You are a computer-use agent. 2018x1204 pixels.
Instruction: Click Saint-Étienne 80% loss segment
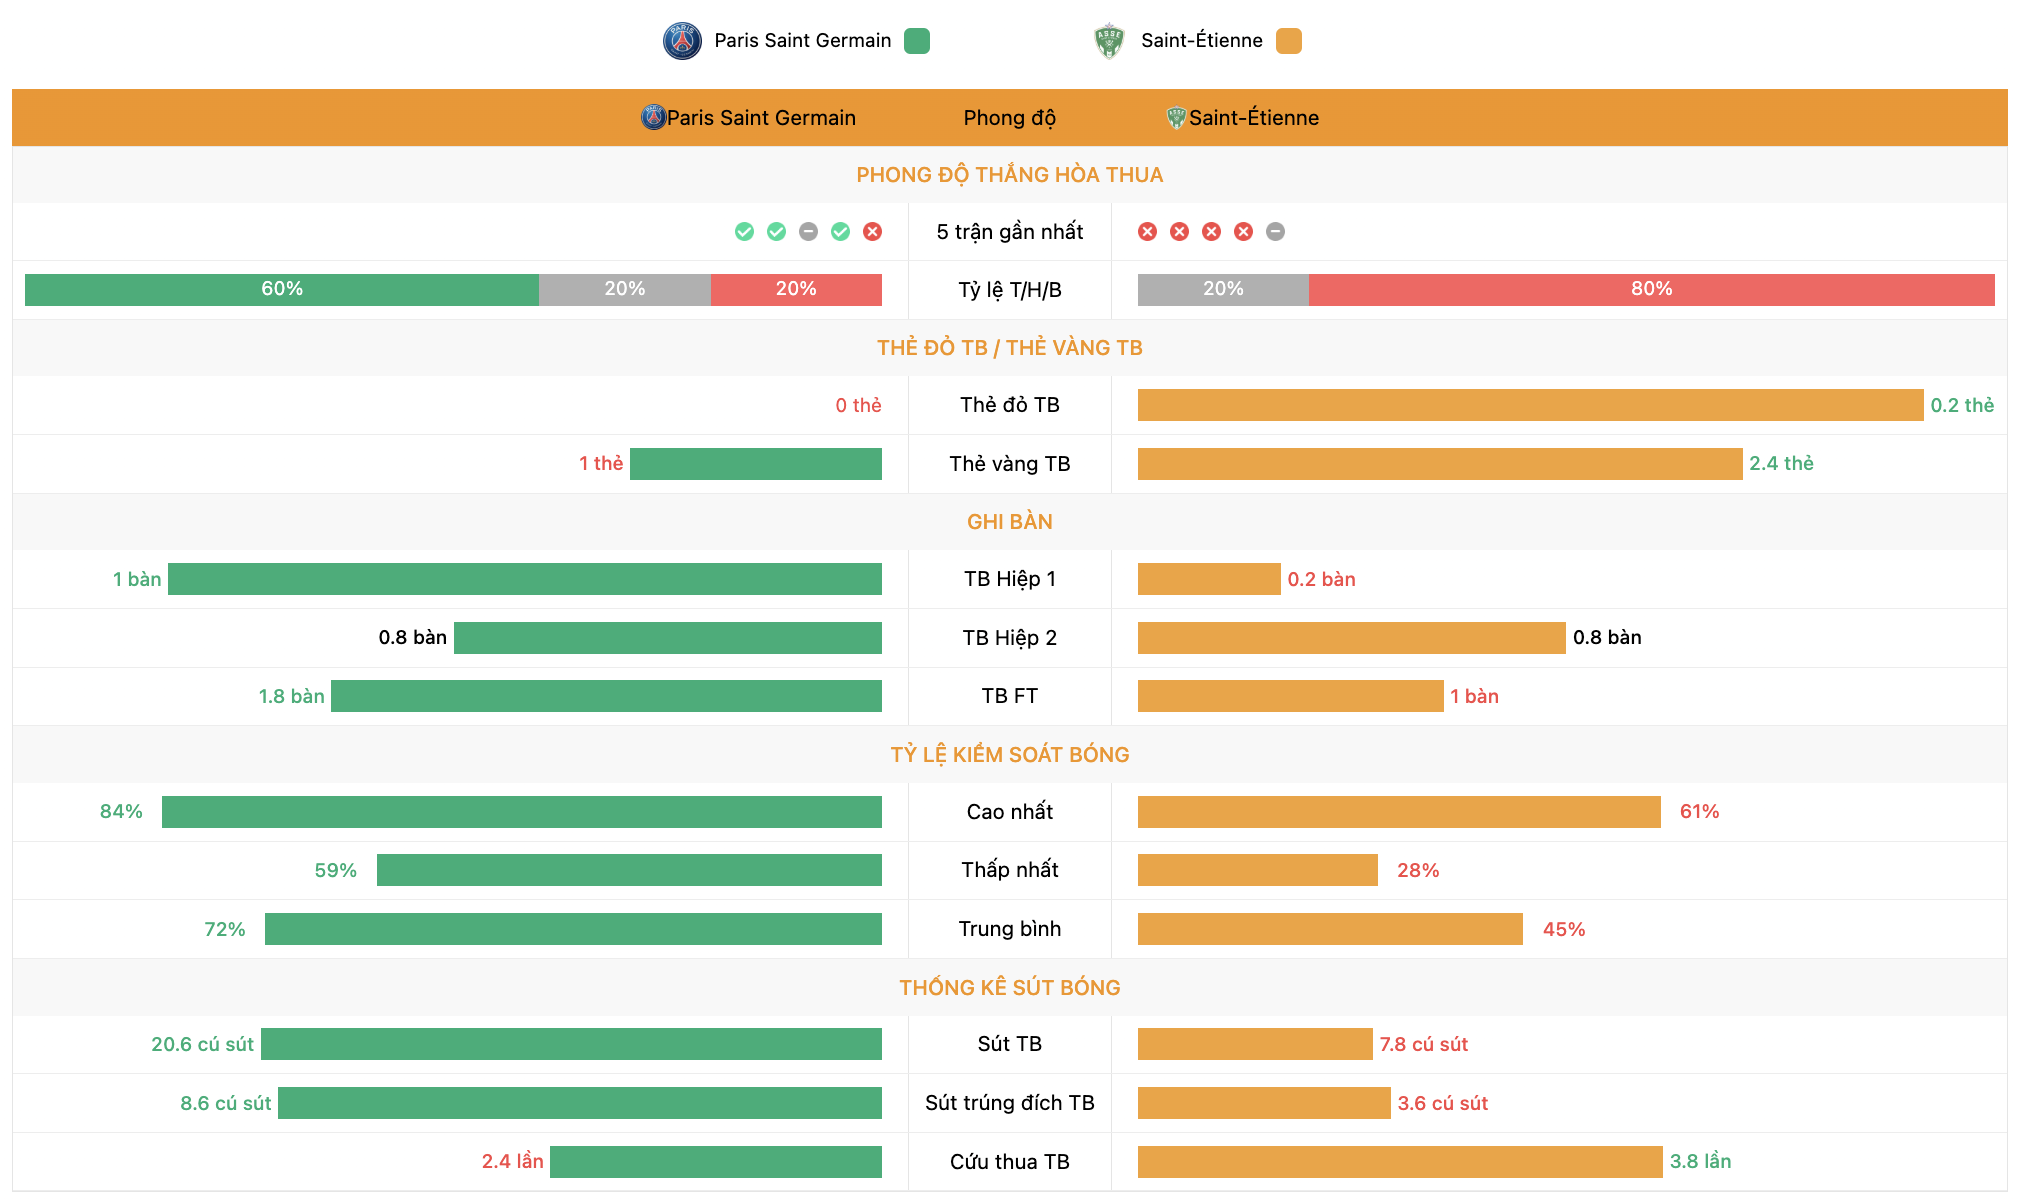[1652, 290]
